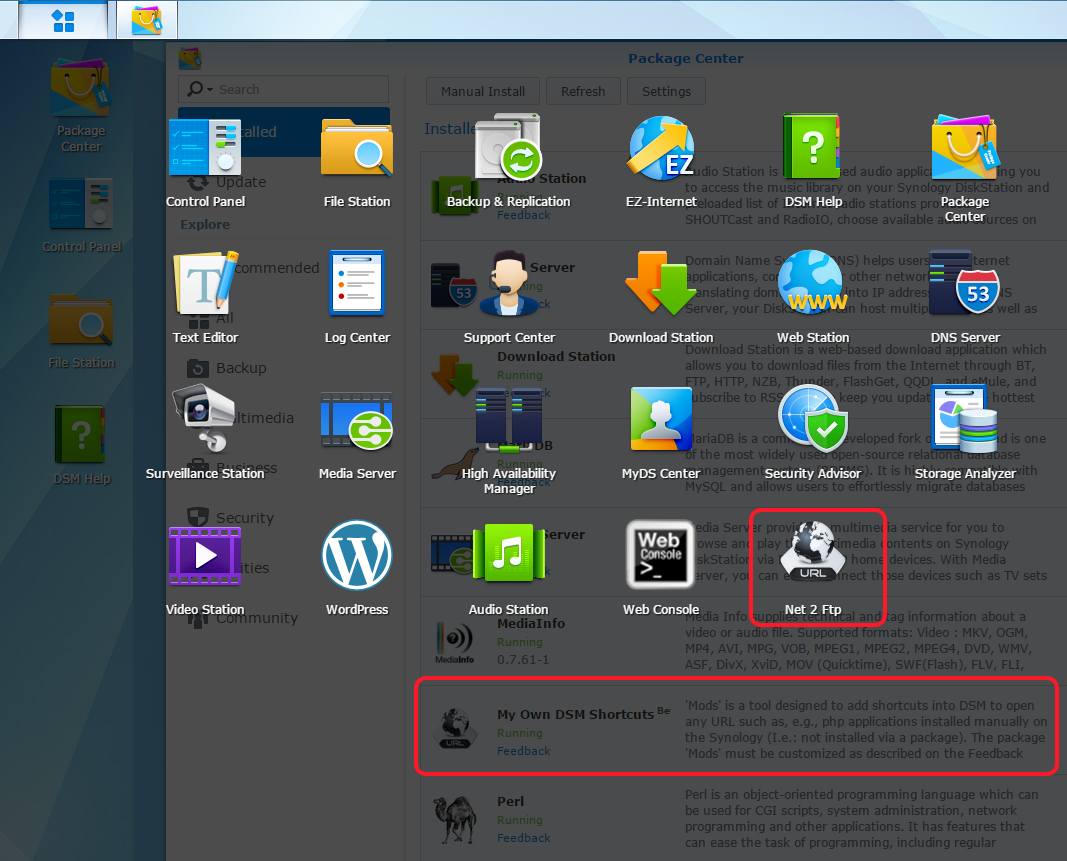Launch the WordPress app
The image size is (1067, 861).
click(x=357, y=569)
